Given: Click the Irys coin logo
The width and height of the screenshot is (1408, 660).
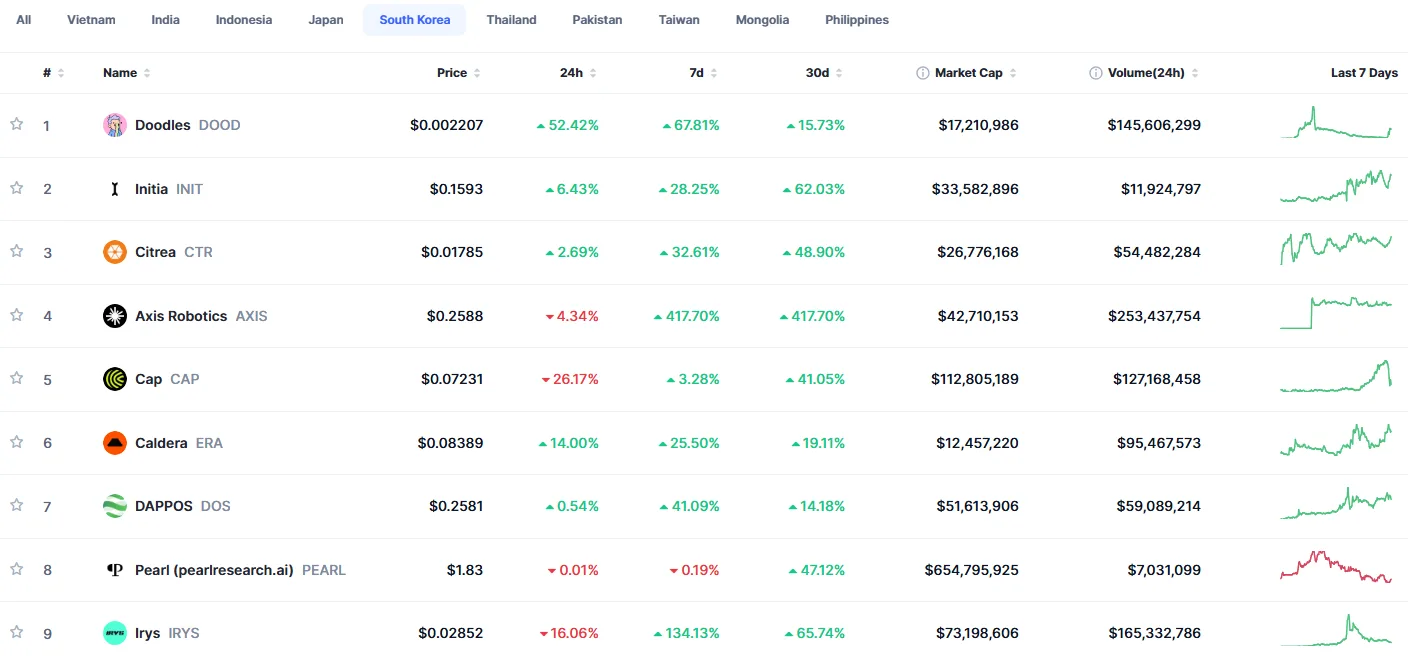Looking at the screenshot, I should pos(115,633).
